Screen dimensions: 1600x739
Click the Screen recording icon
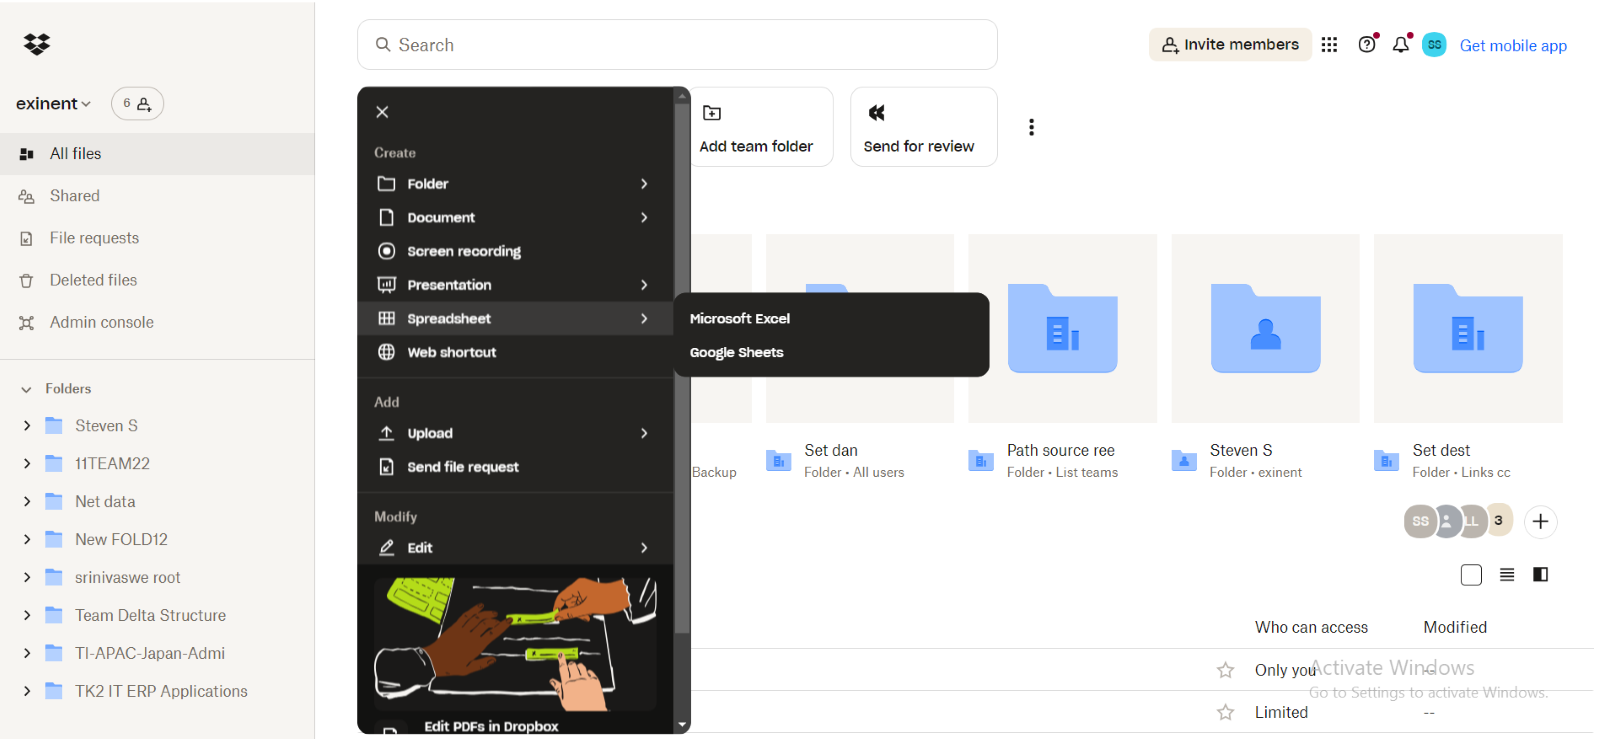tap(386, 251)
